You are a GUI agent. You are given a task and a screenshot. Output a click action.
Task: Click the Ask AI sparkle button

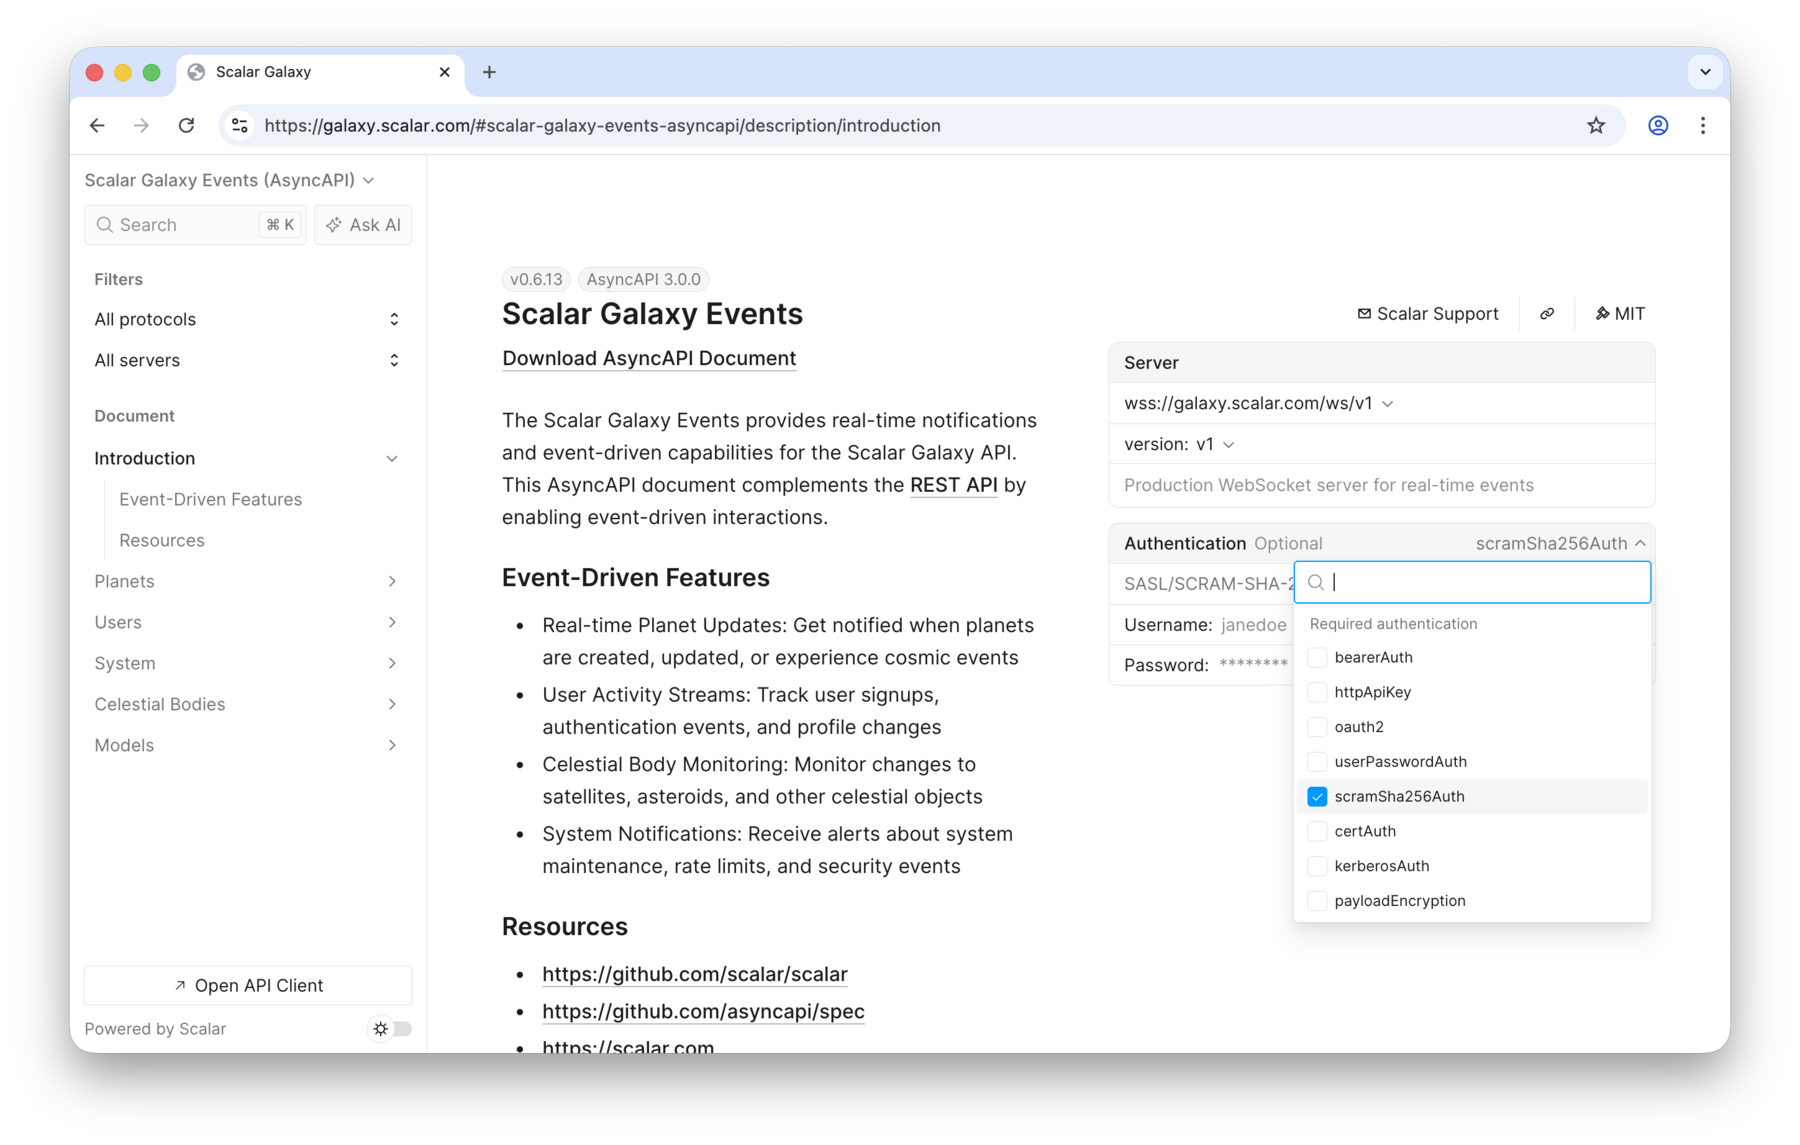tap(363, 225)
